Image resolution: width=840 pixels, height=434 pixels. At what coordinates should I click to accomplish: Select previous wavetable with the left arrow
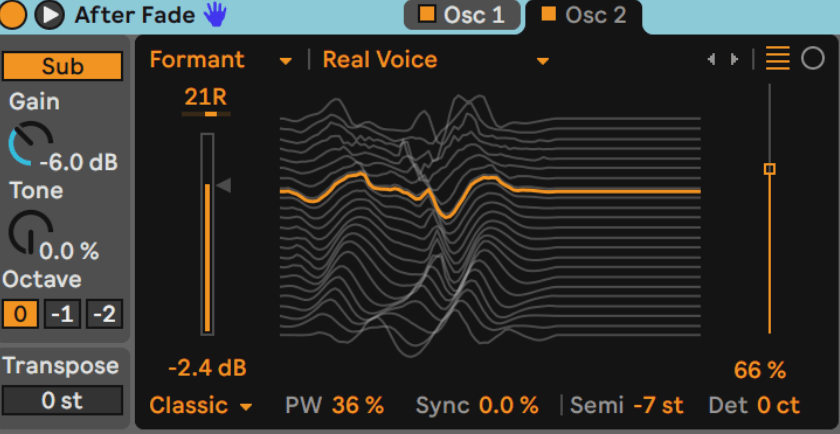click(x=711, y=60)
